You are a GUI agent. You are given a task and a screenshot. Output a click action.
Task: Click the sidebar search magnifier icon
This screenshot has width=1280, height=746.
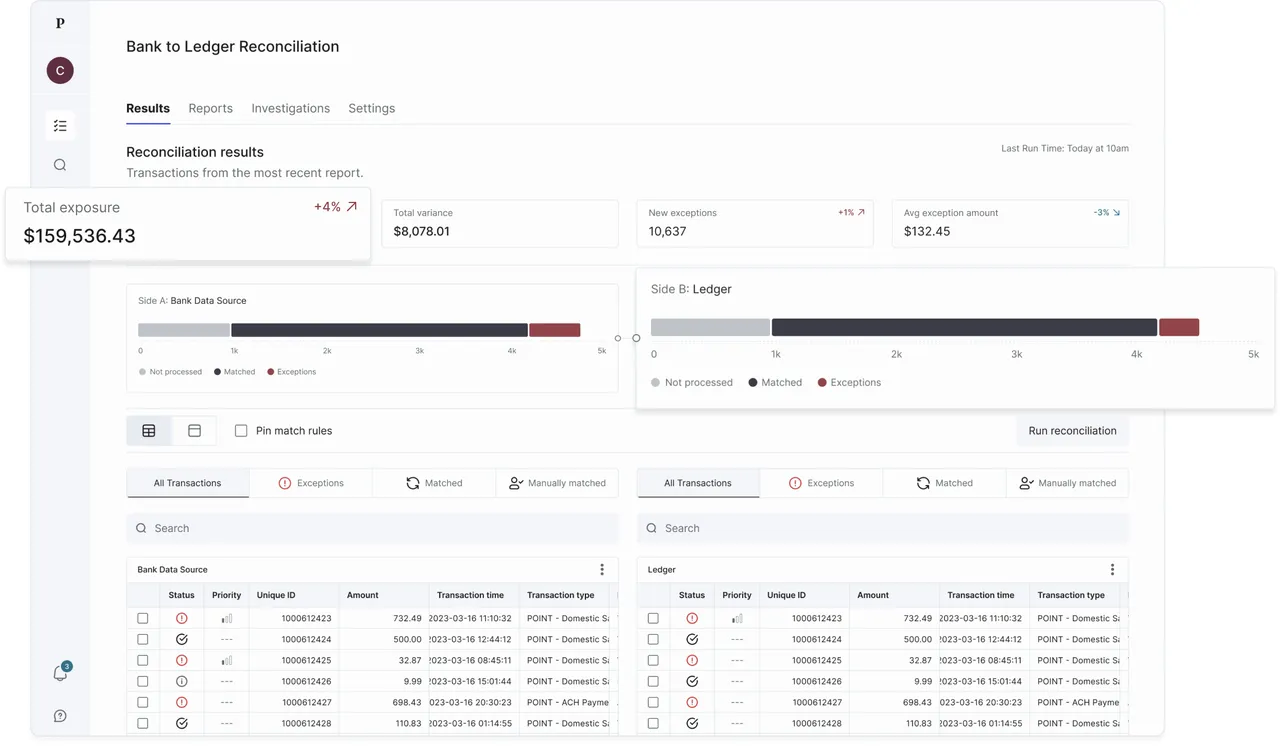pyautogui.click(x=60, y=165)
